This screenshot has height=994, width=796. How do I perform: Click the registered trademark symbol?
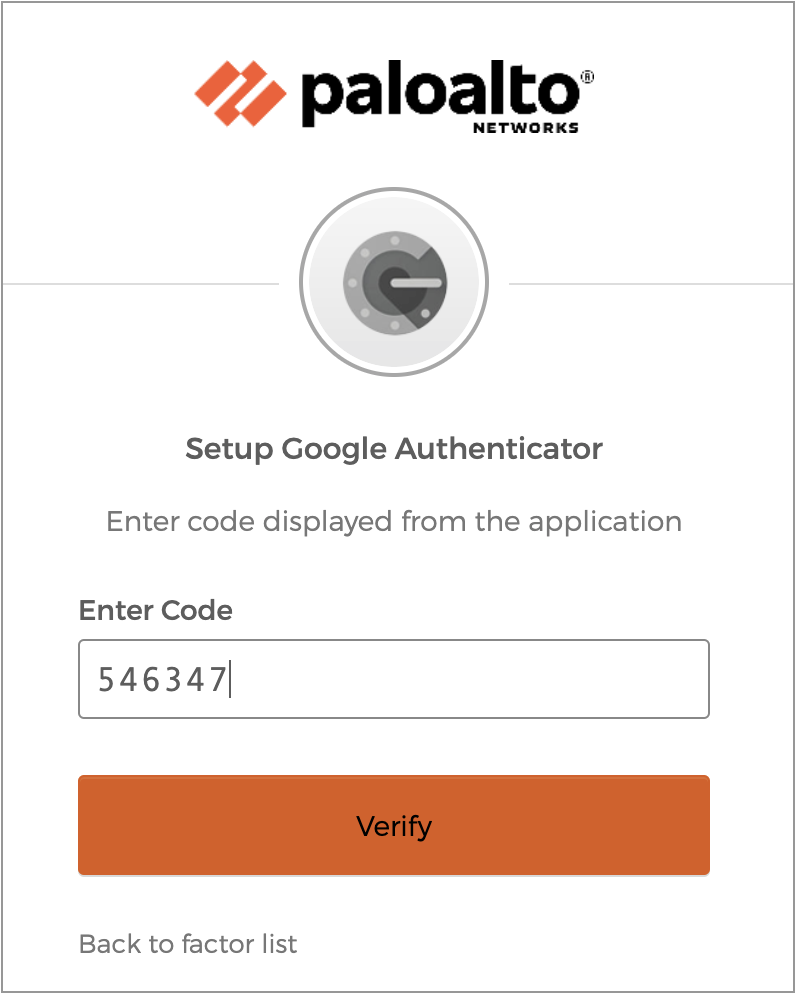tap(587, 76)
